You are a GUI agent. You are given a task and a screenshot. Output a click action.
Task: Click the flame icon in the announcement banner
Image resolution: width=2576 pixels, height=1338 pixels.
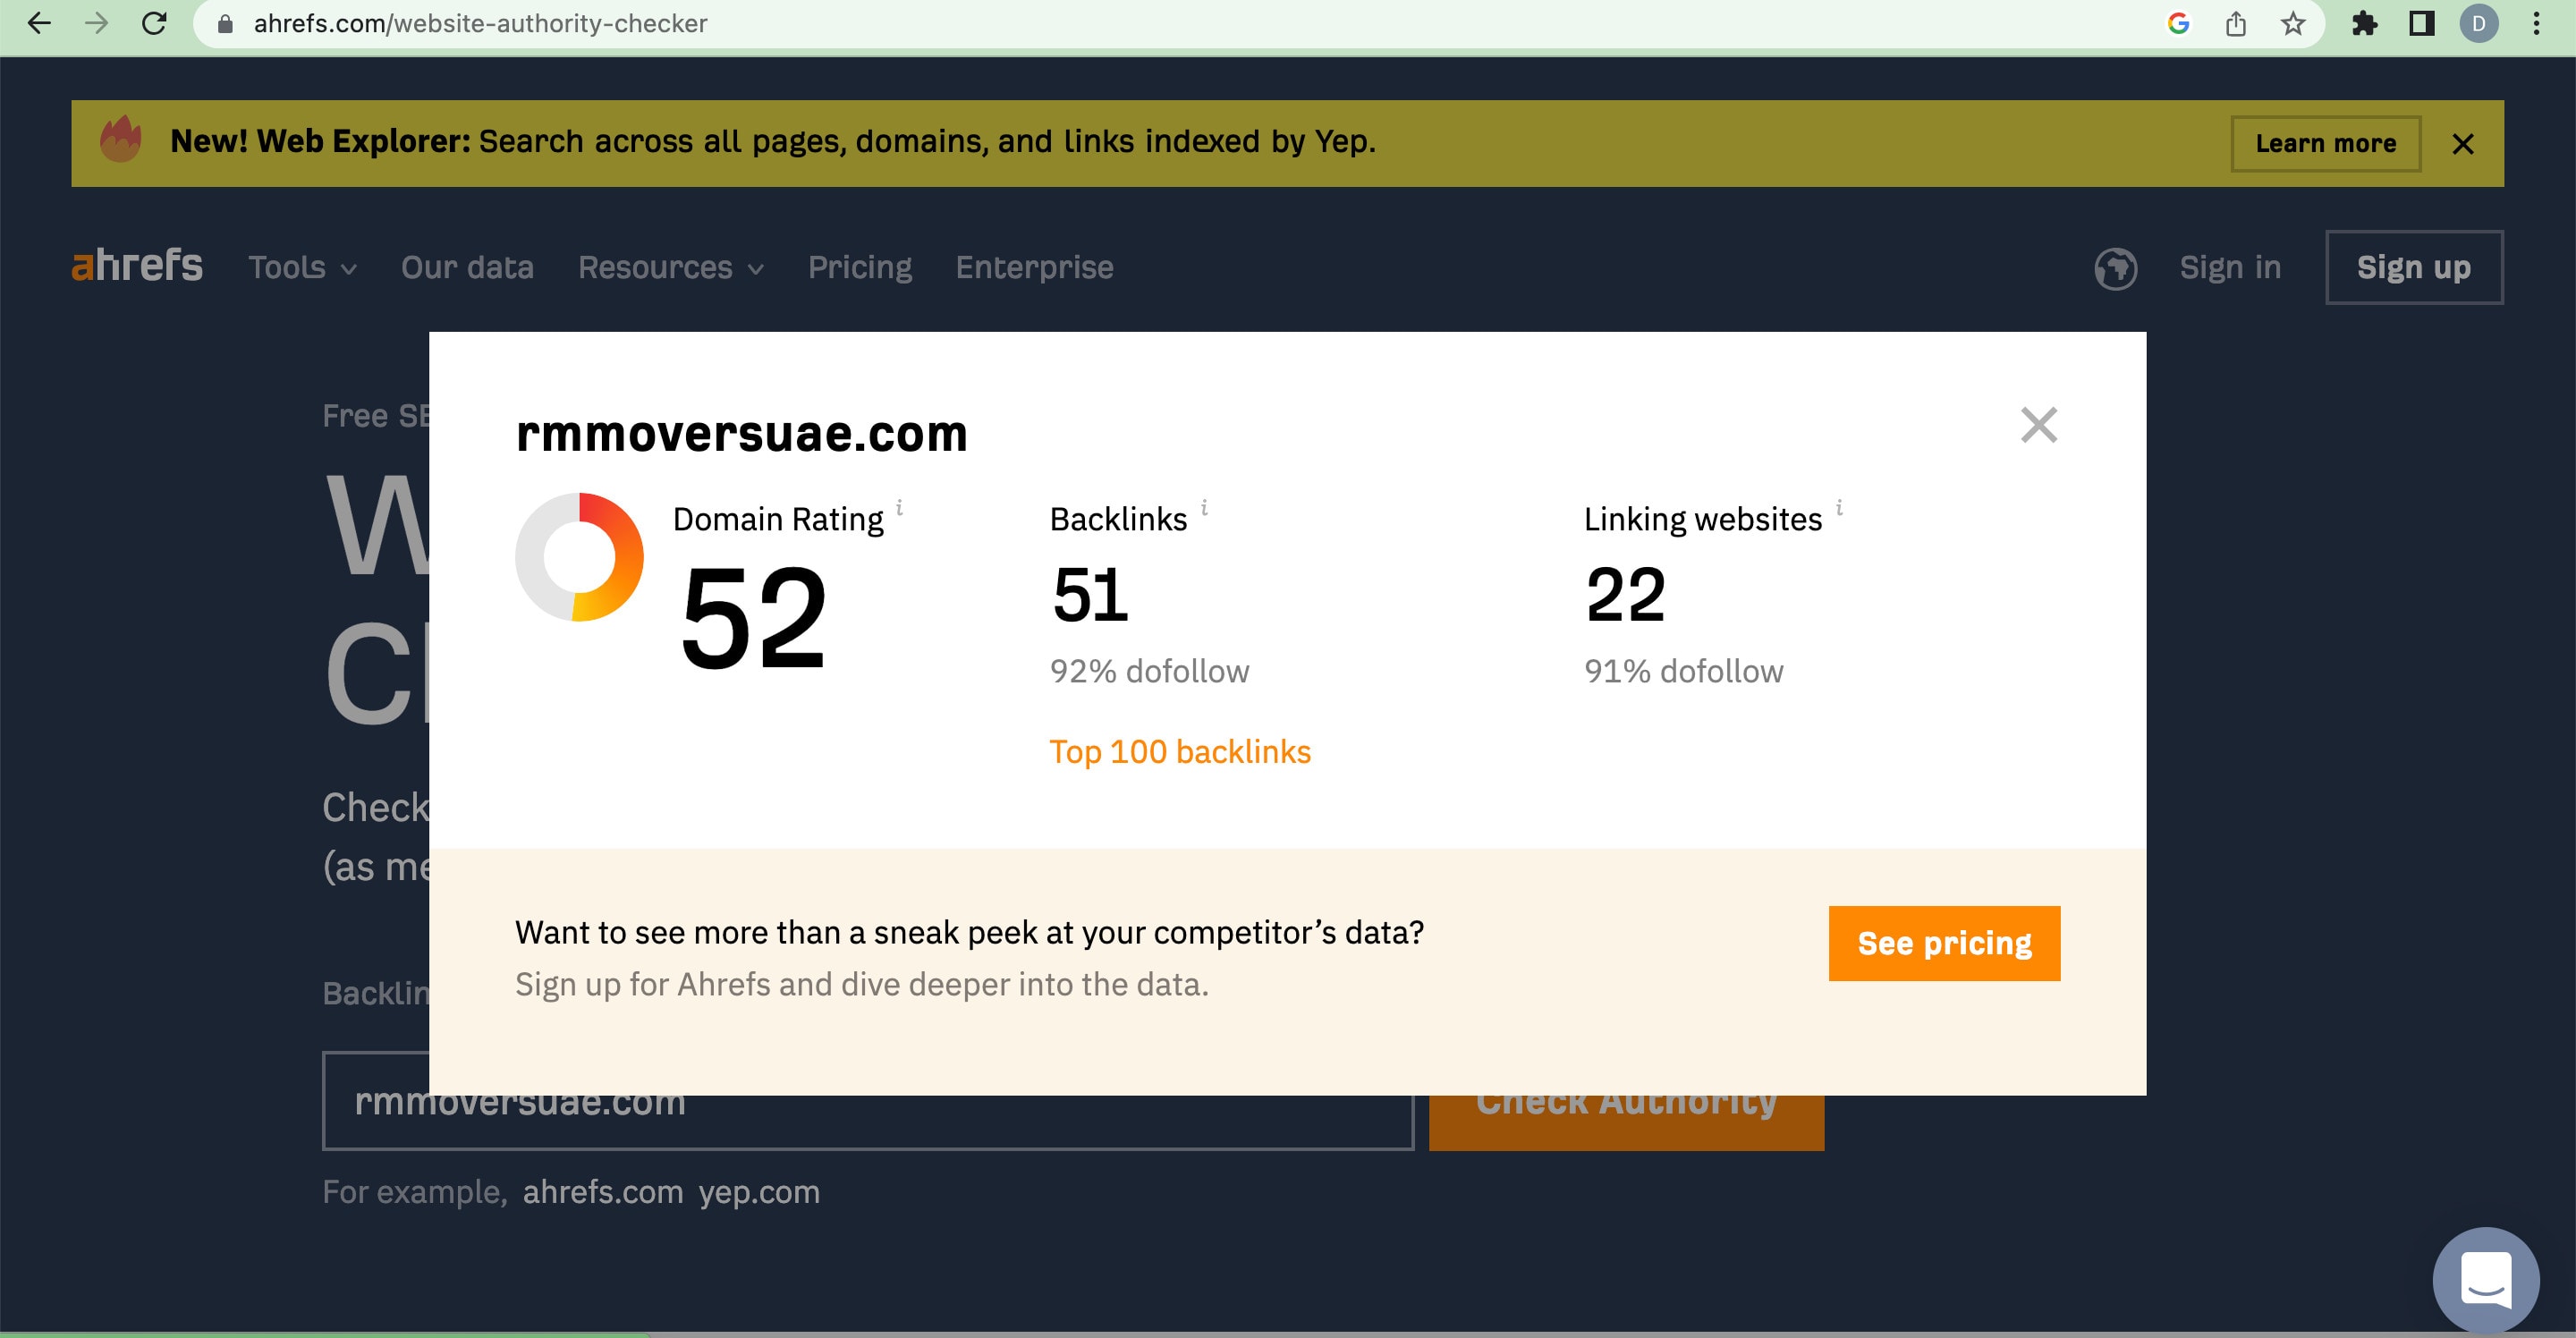pyautogui.click(x=121, y=141)
